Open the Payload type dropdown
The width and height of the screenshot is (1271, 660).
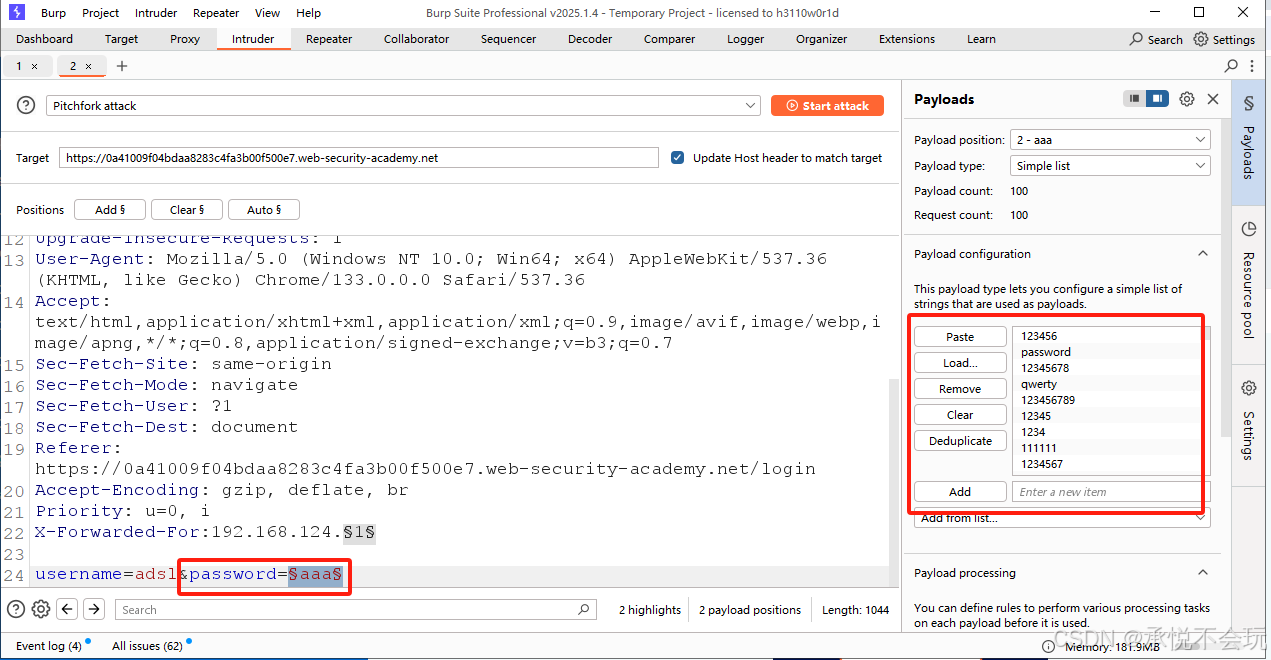(1110, 166)
